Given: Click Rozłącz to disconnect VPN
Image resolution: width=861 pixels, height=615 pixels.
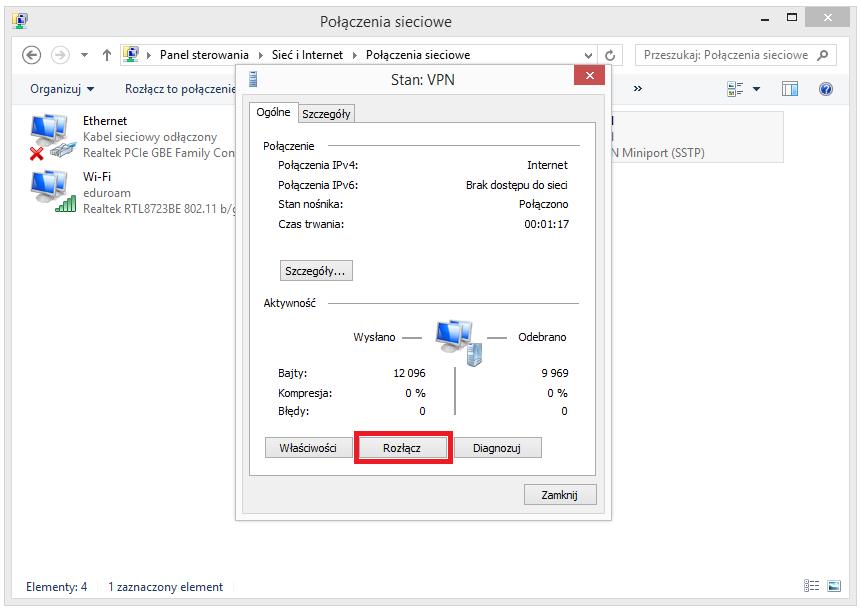Looking at the screenshot, I should coord(402,448).
